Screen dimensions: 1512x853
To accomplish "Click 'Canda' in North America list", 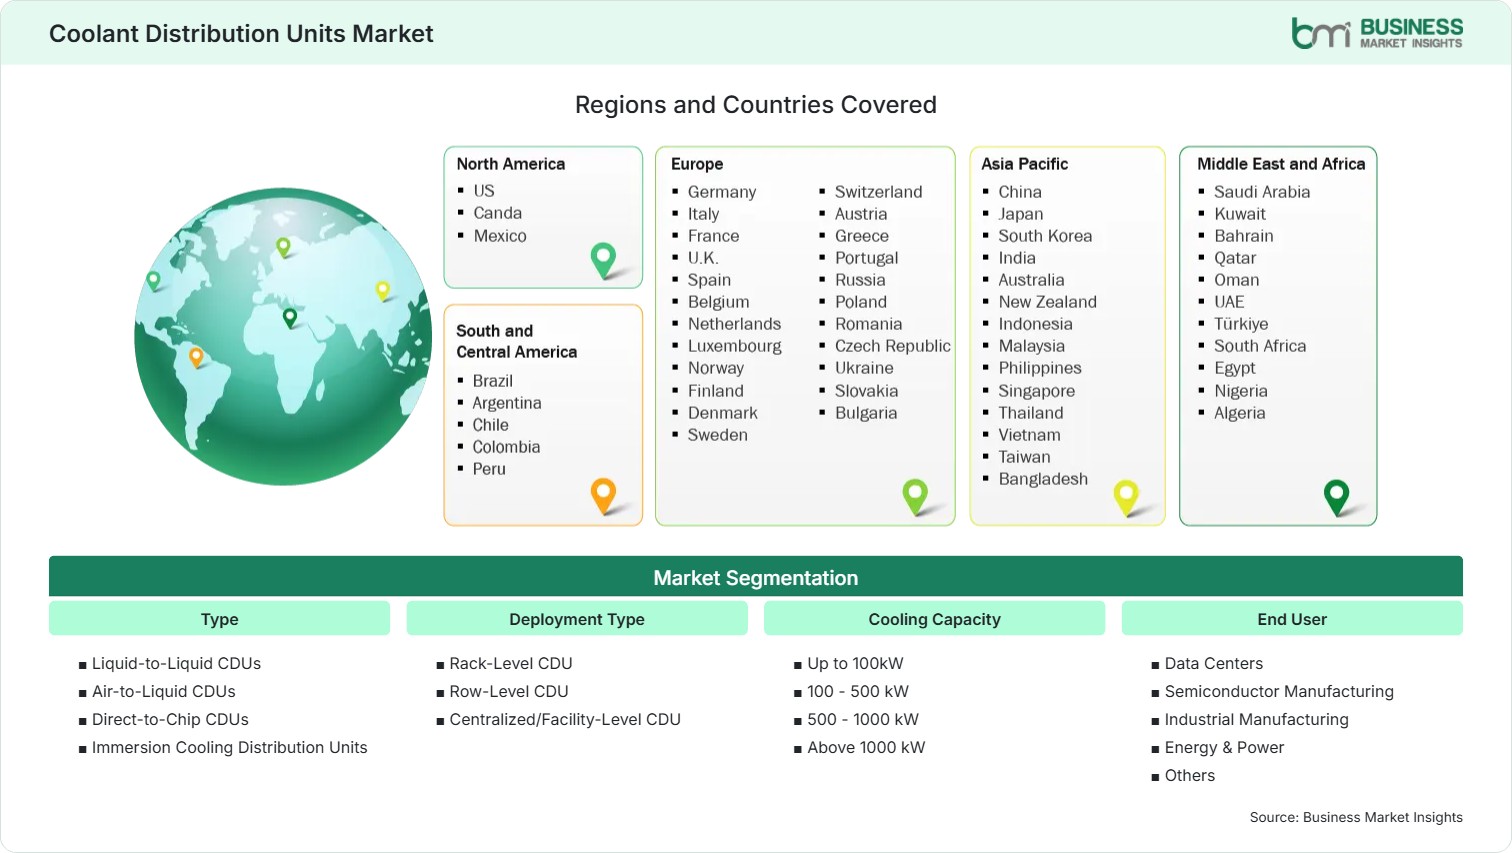I will [x=498, y=213].
